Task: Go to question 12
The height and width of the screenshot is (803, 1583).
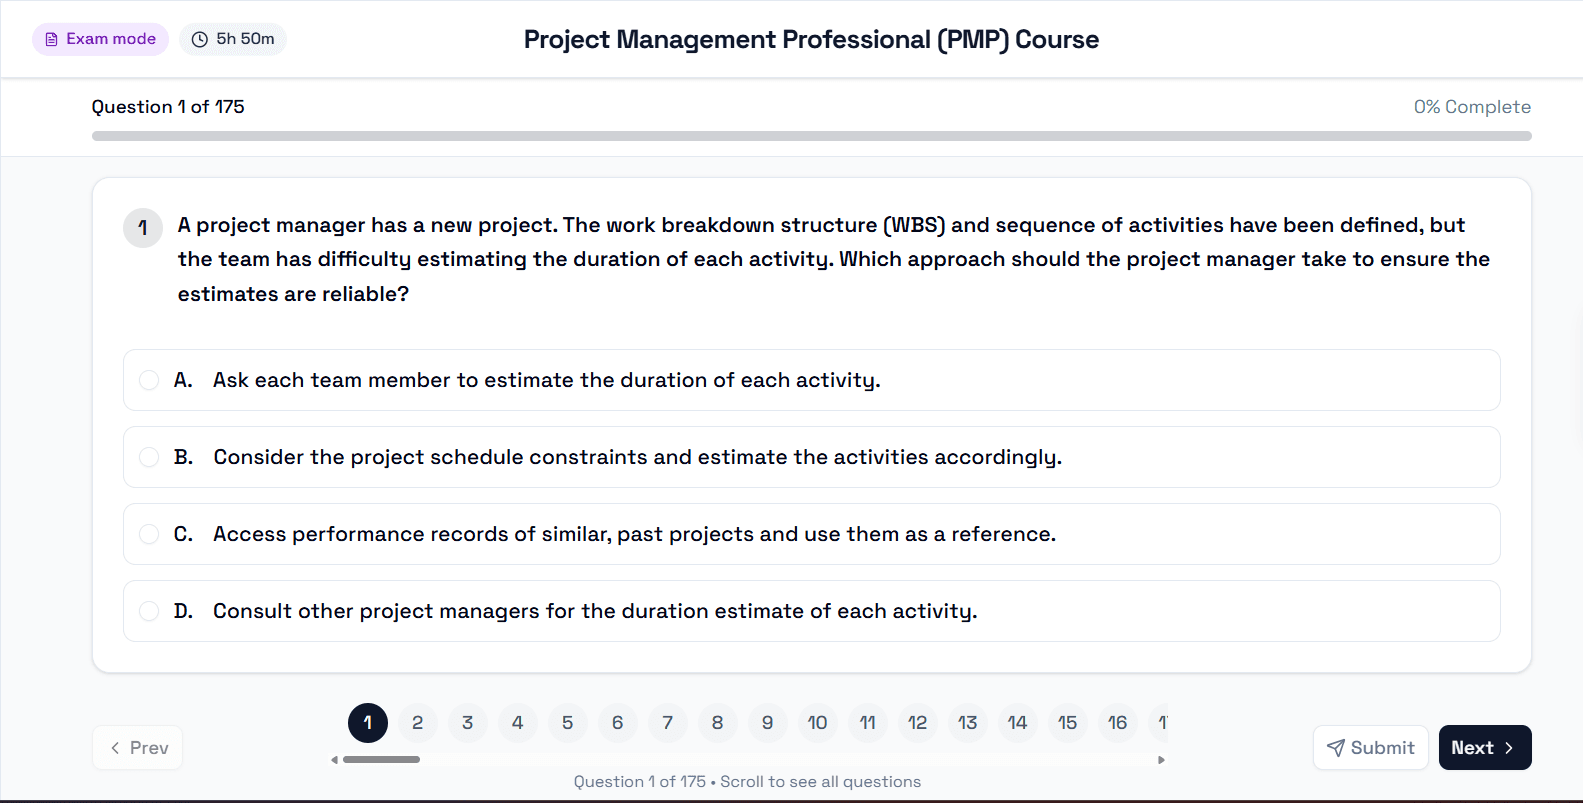Action: (918, 723)
